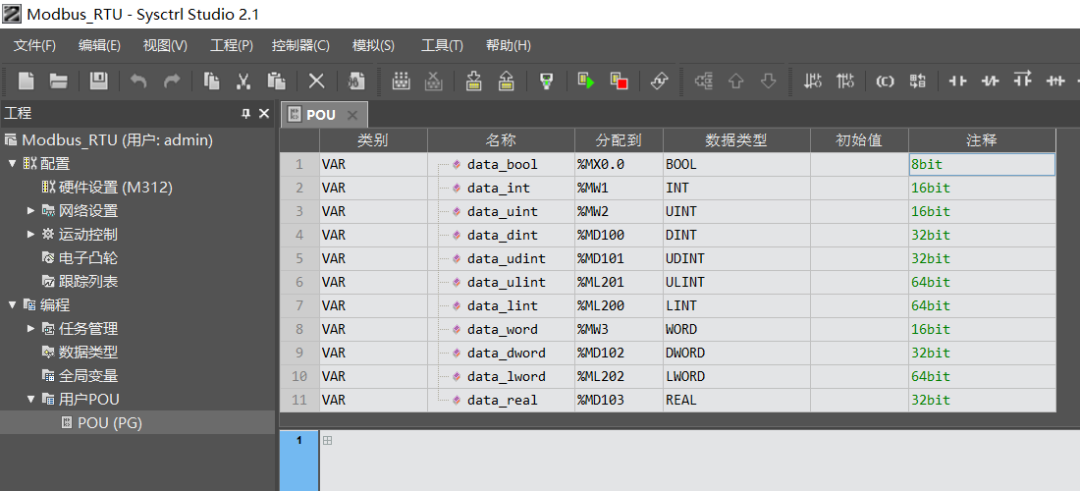
Task: Click the ladder branch icon in toolbar
Action: coord(704,81)
